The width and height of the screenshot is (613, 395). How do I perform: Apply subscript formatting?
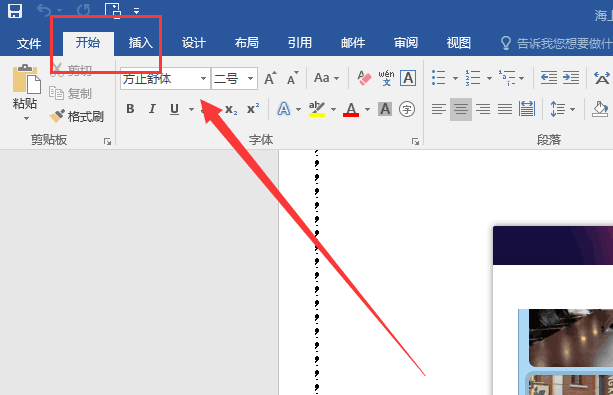(231, 109)
